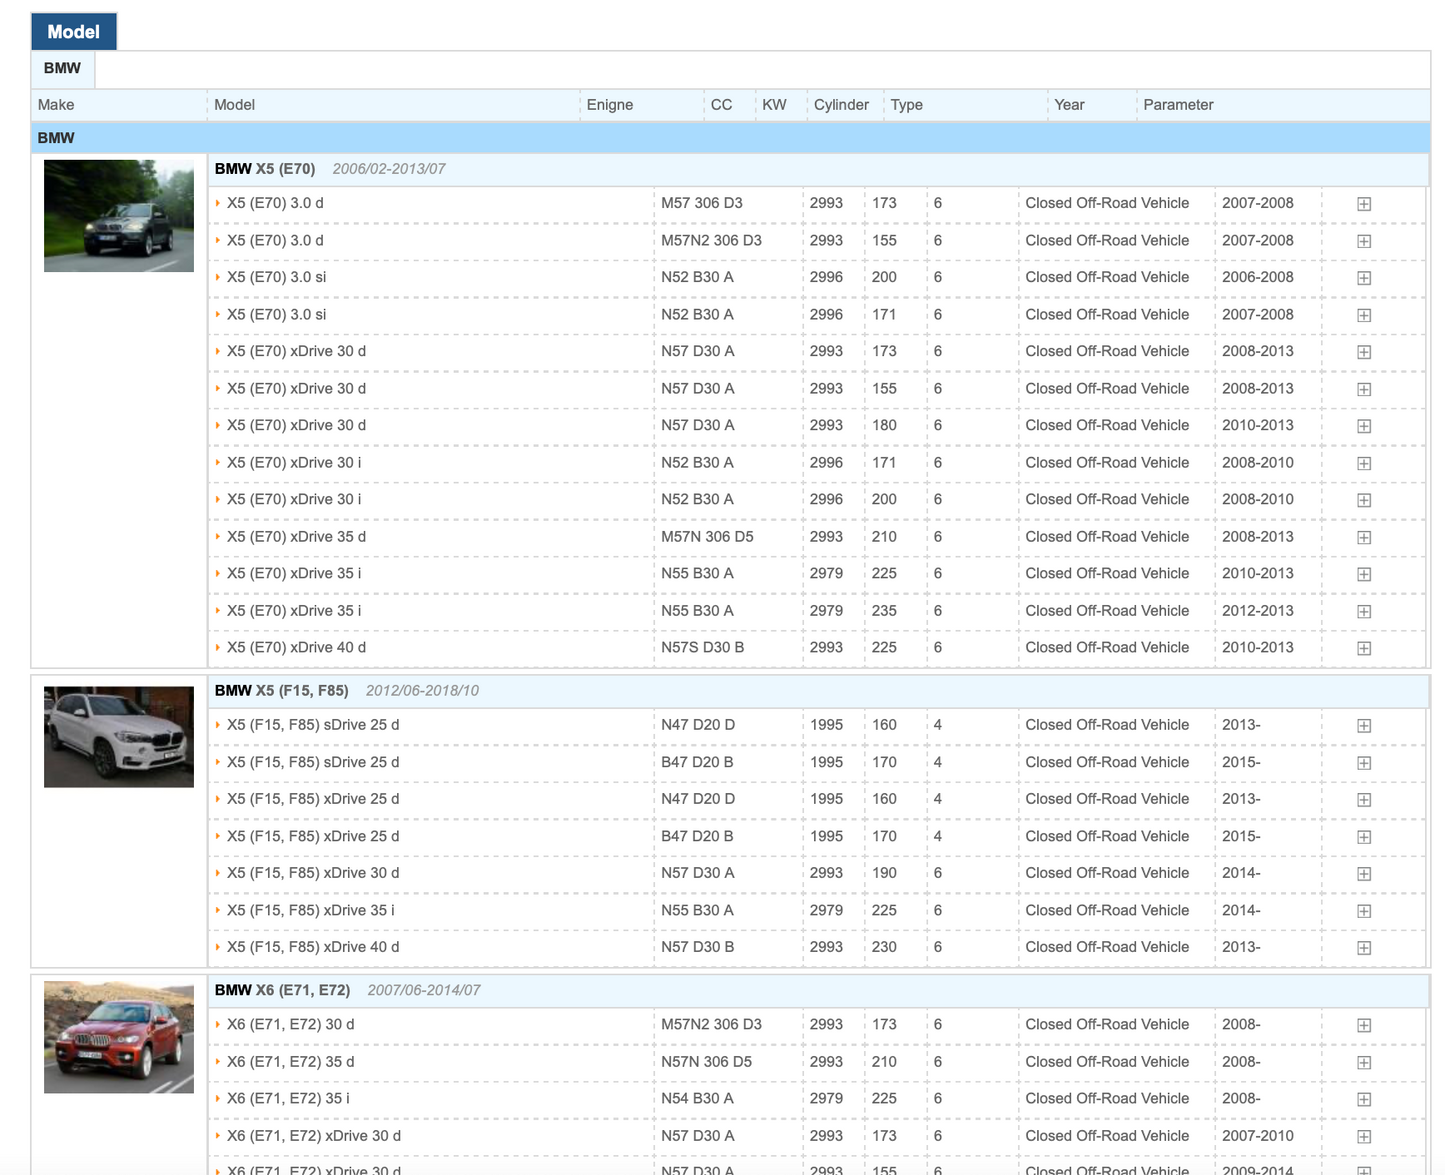Click the date range 2007/06-2014/07

[424, 990]
